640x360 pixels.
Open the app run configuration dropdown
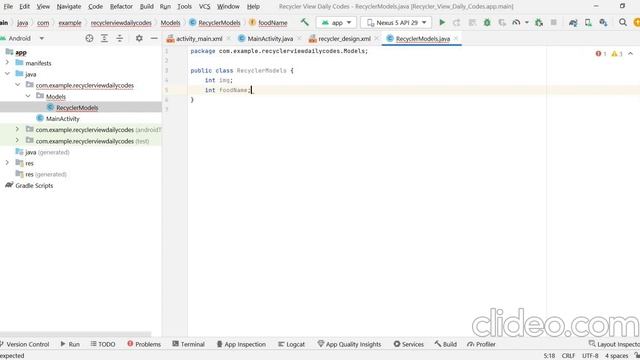pos(336,22)
